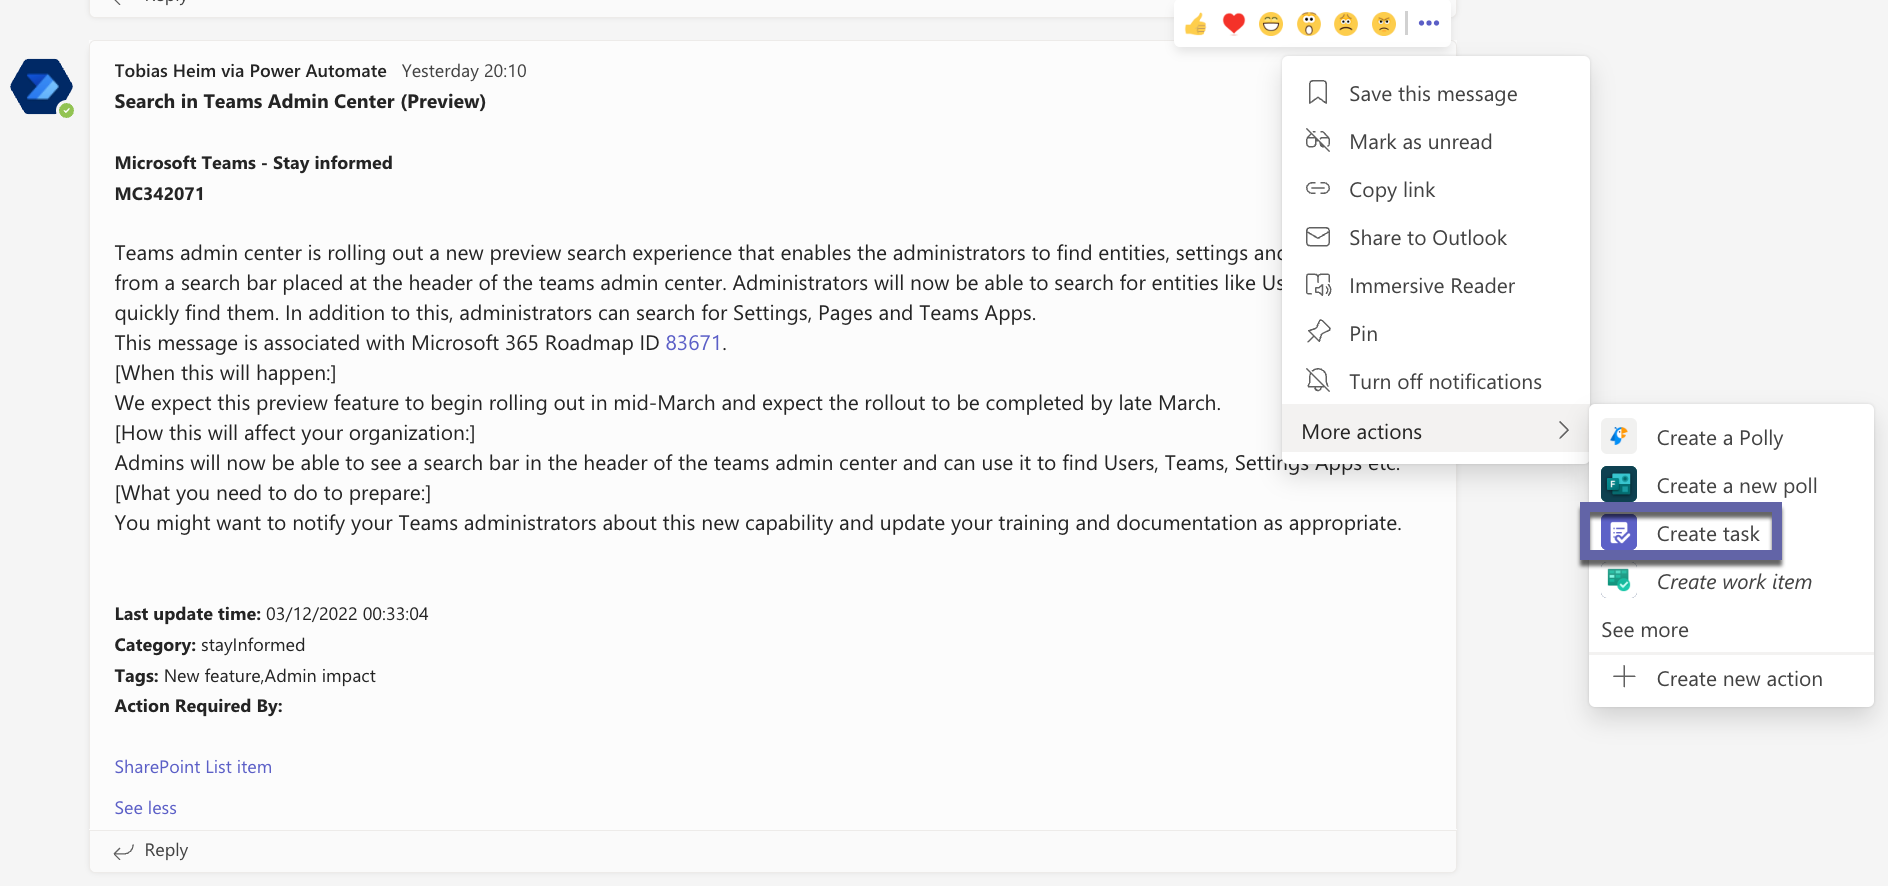Screen dimensions: 1888x886
Task: Choose Create task action
Action: coord(1731,533)
